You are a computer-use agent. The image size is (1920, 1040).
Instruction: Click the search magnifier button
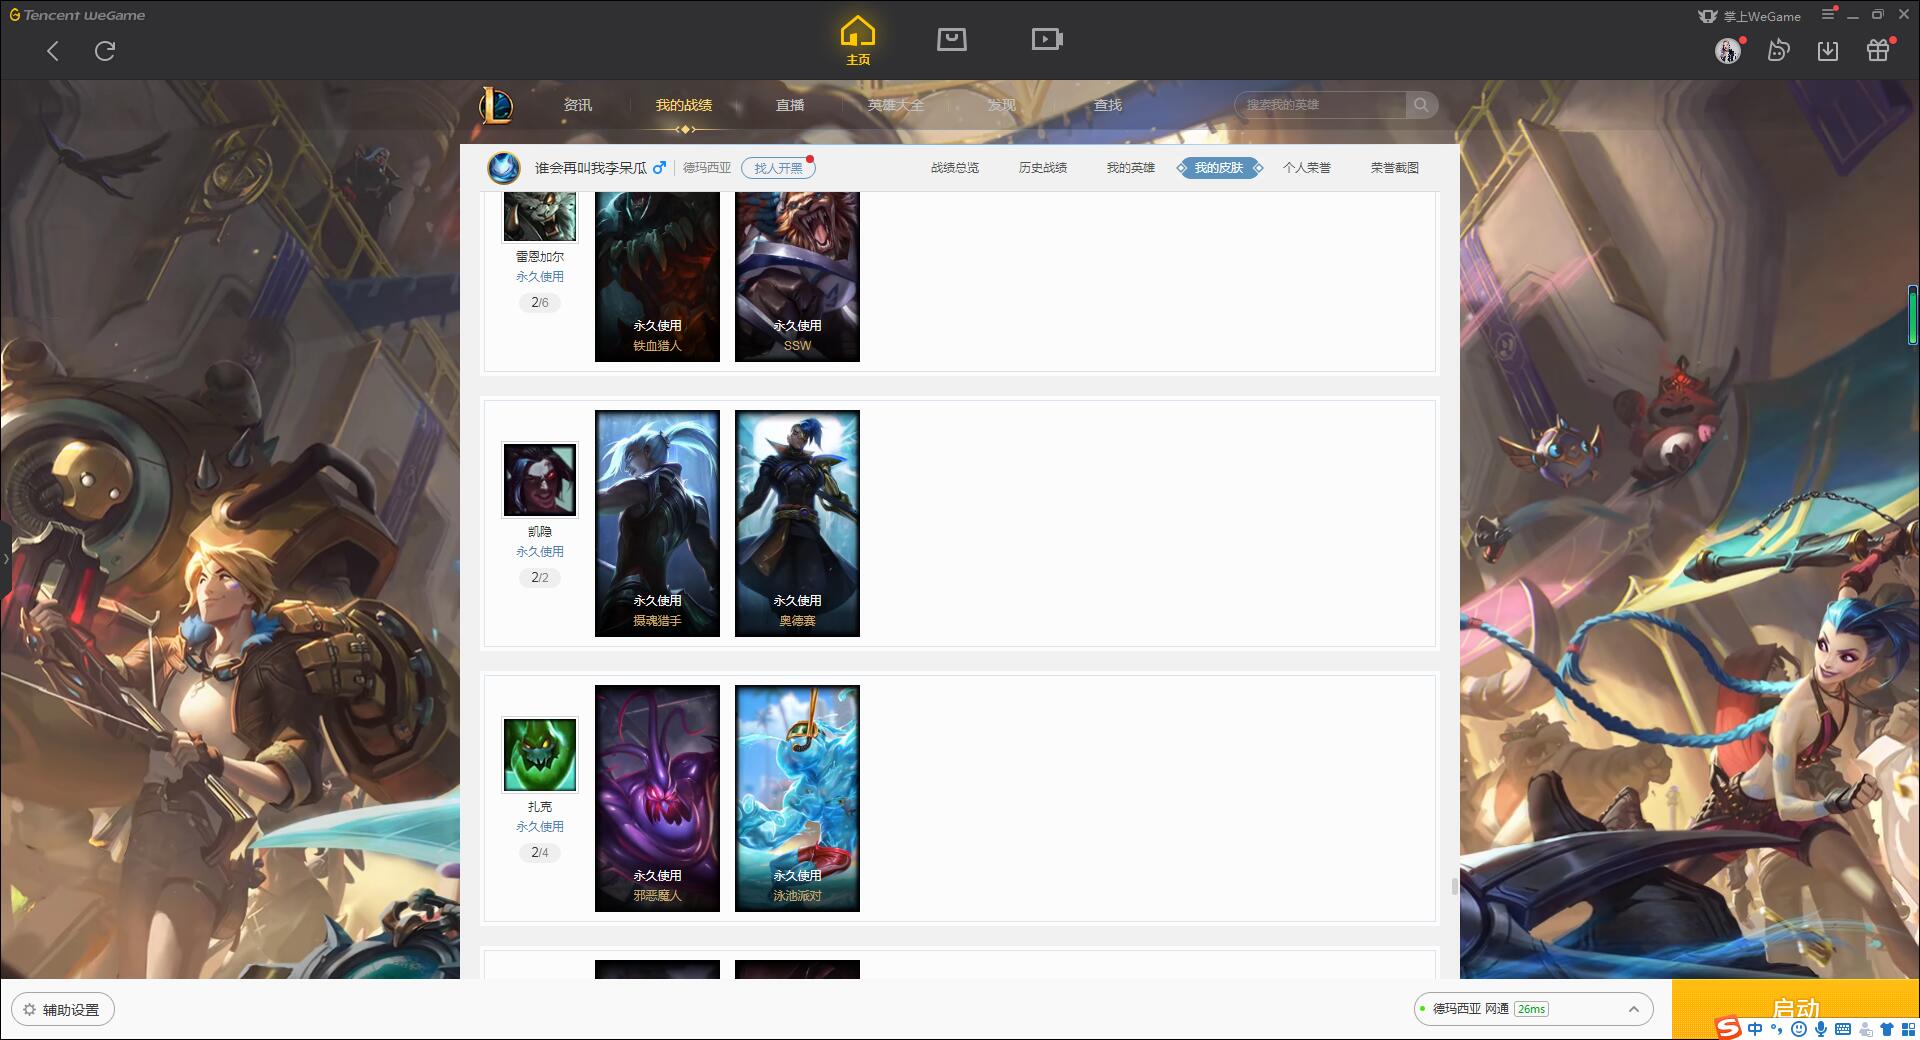[x=1421, y=105]
